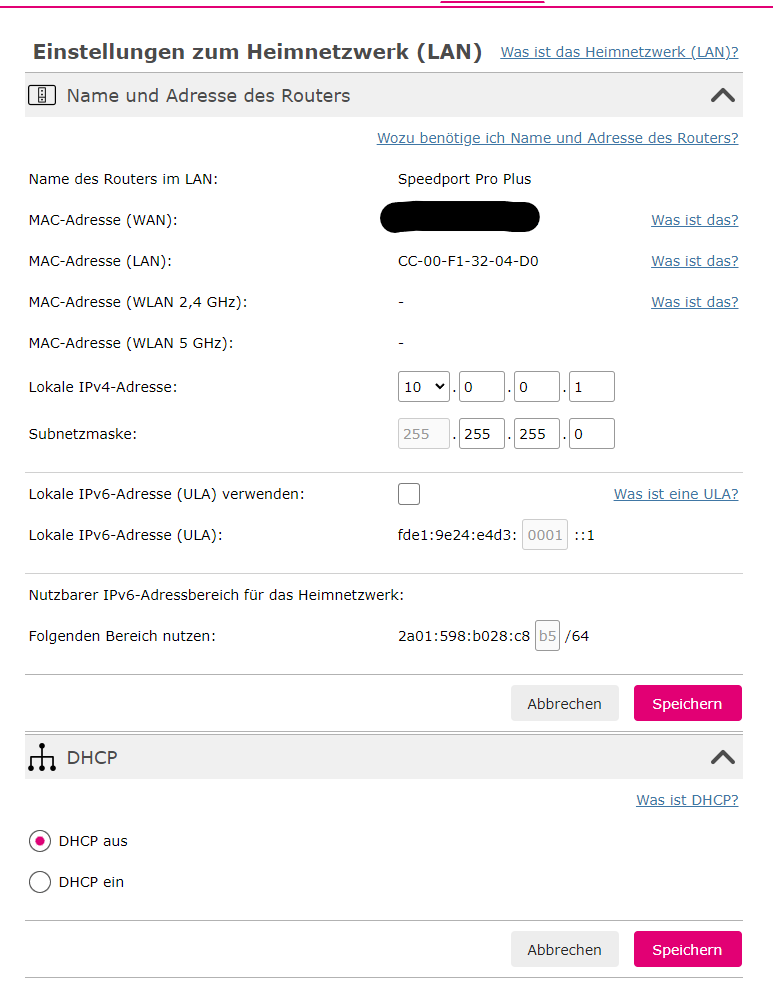Open 'Wozu benötige ich Name und Adresse' link

557,138
